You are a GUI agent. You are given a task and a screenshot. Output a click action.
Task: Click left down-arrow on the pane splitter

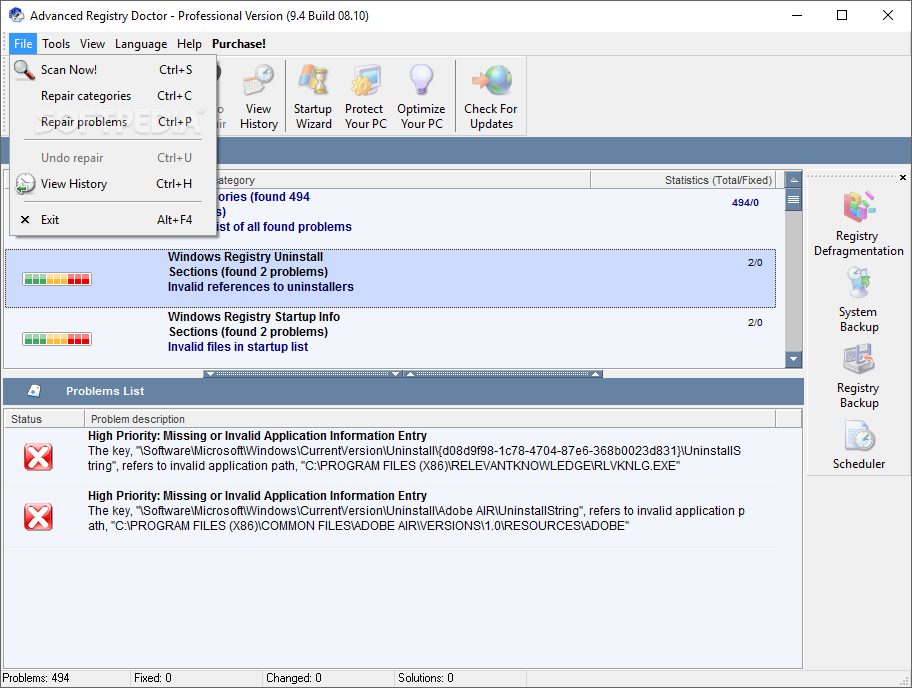[211, 373]
